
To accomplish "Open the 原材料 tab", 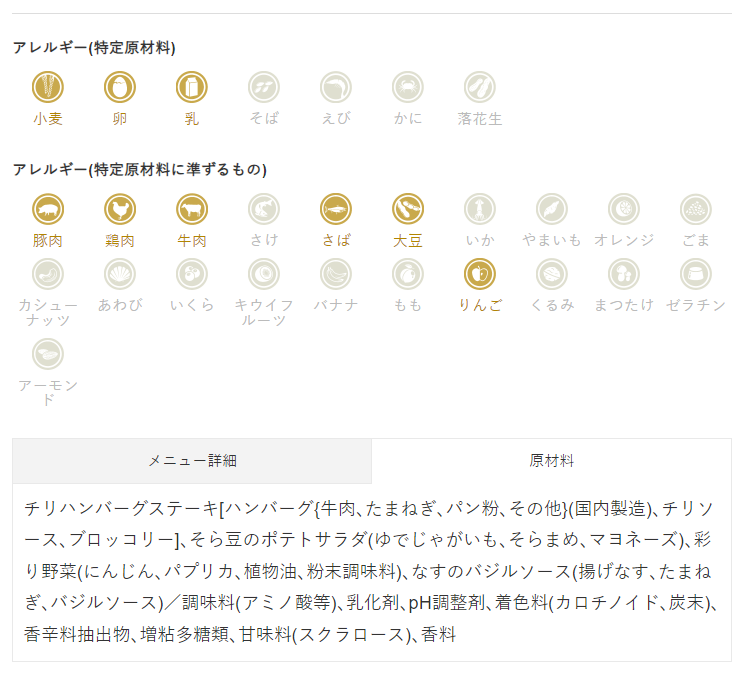I will [x=551, y=461].
